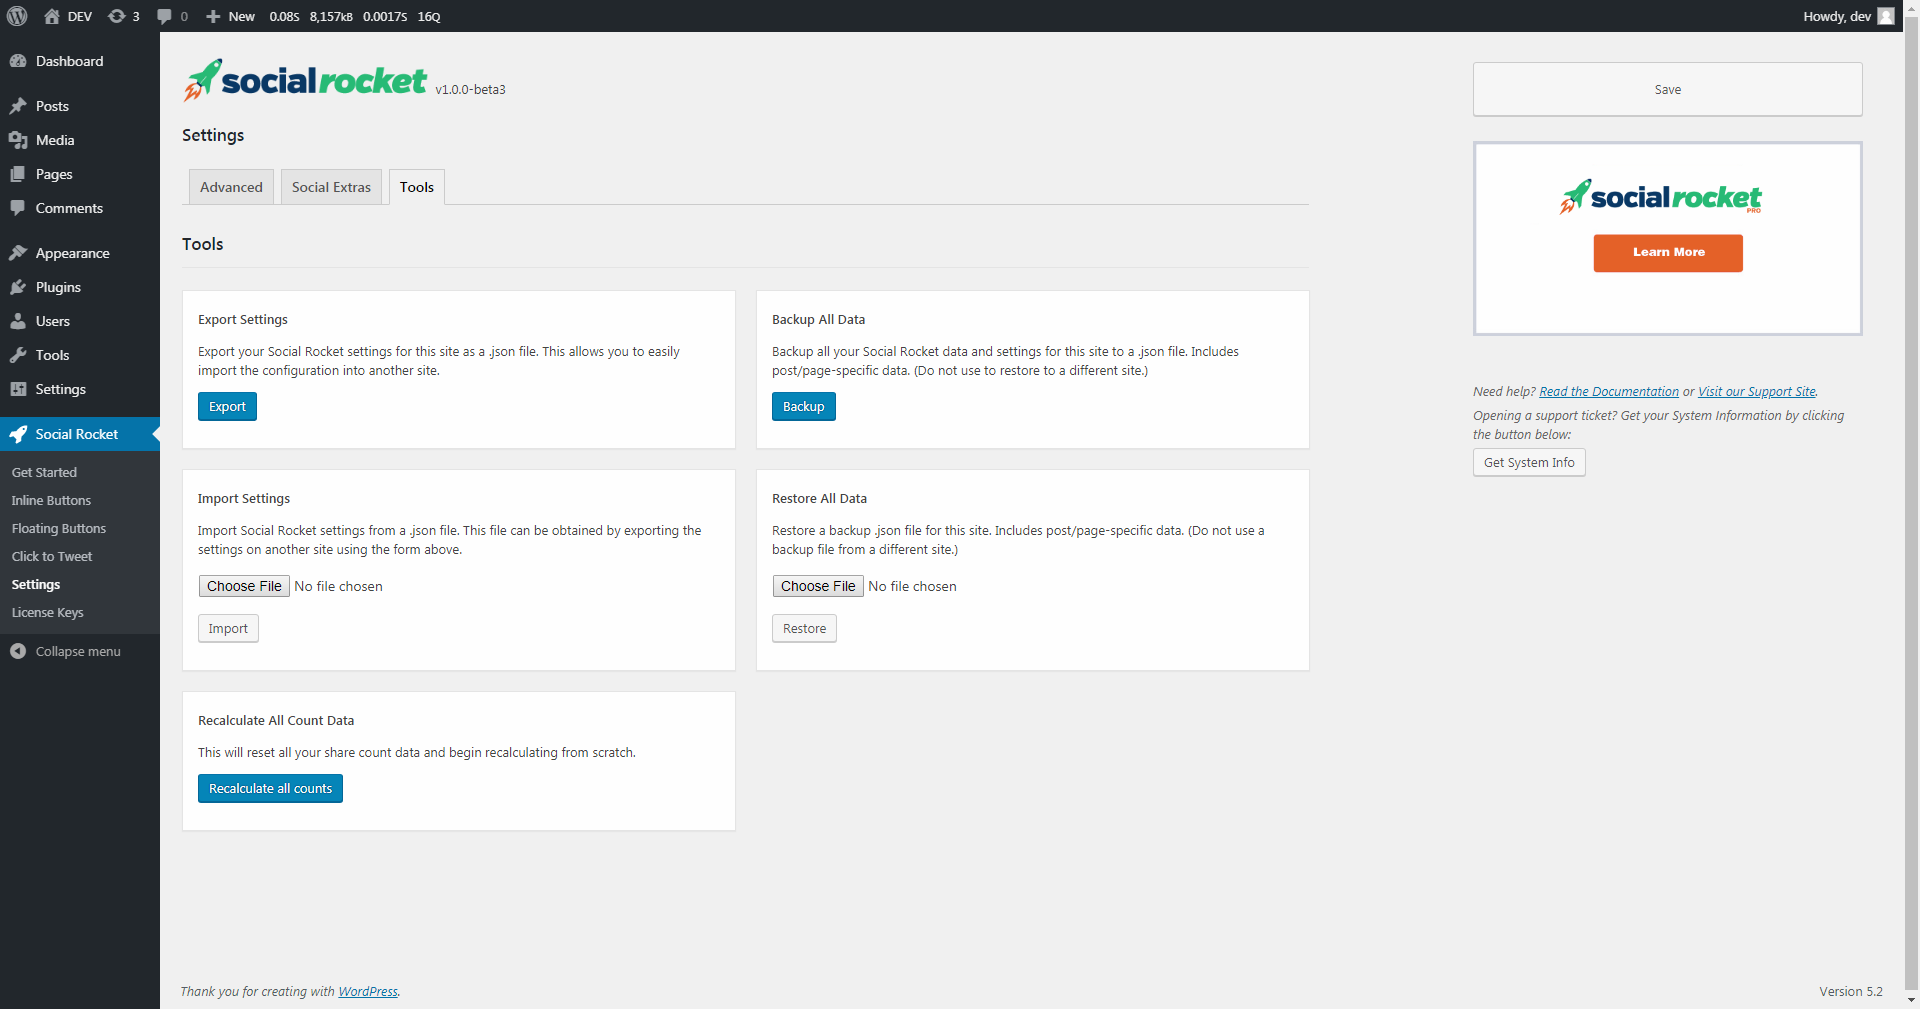Click the Collapse menu arrow icon
Screen dimensions: 1920x1009
coord(18,651)
